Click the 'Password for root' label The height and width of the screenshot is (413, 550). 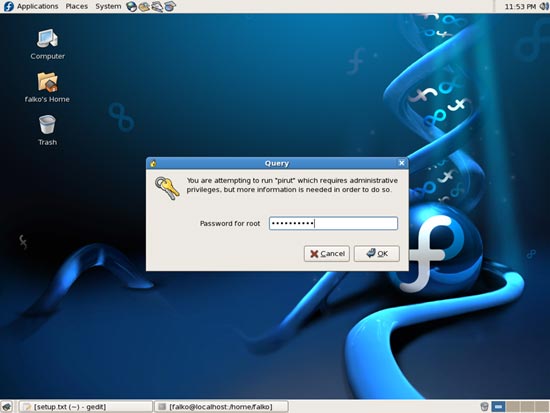tap(230, 224)
